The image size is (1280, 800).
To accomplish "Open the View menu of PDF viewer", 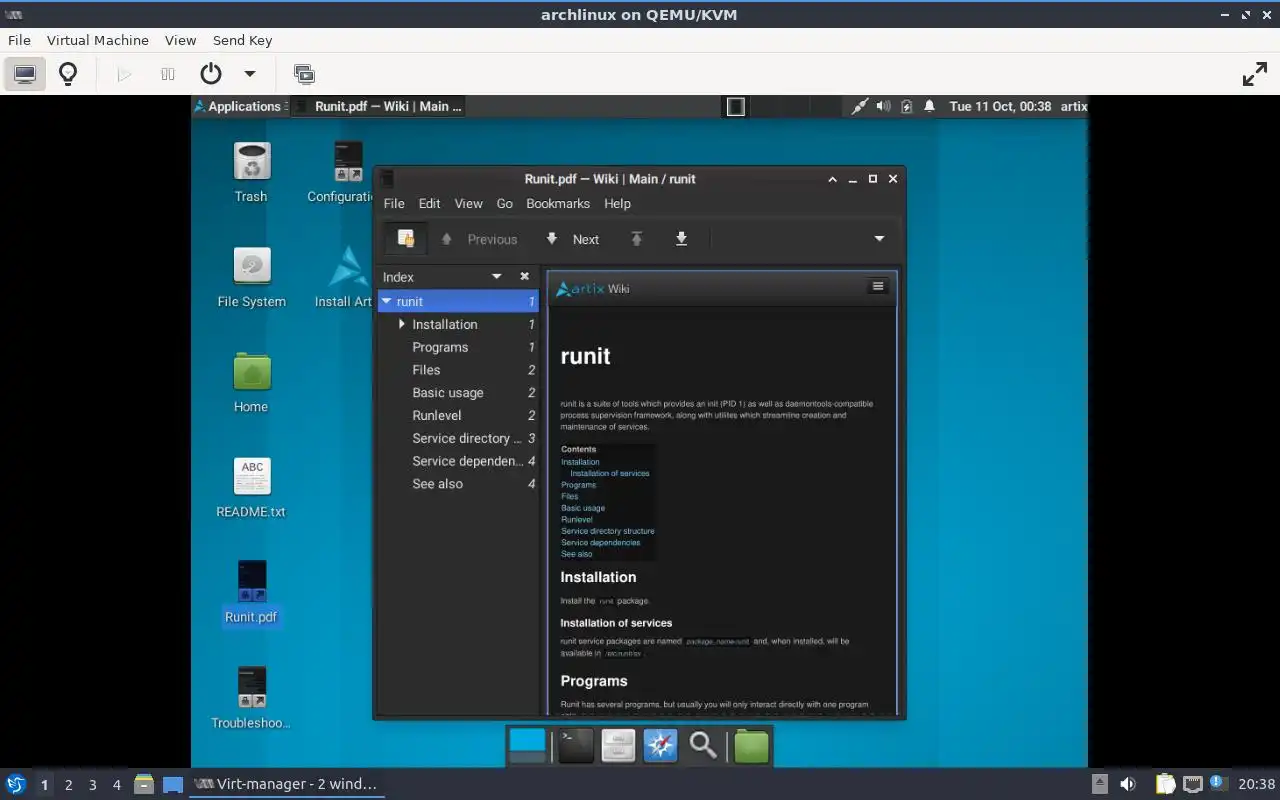I will click(x=468, y=203).
